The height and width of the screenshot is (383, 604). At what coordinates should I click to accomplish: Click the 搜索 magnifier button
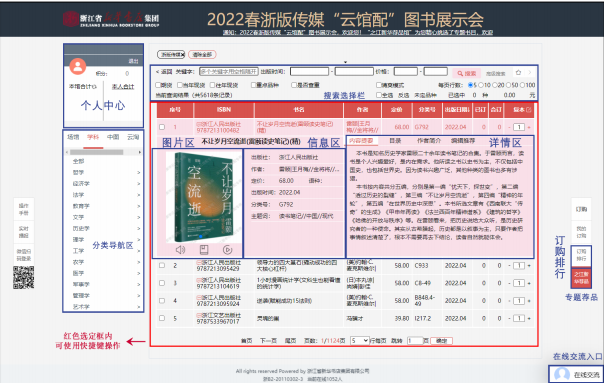click(x=466, y=73)
